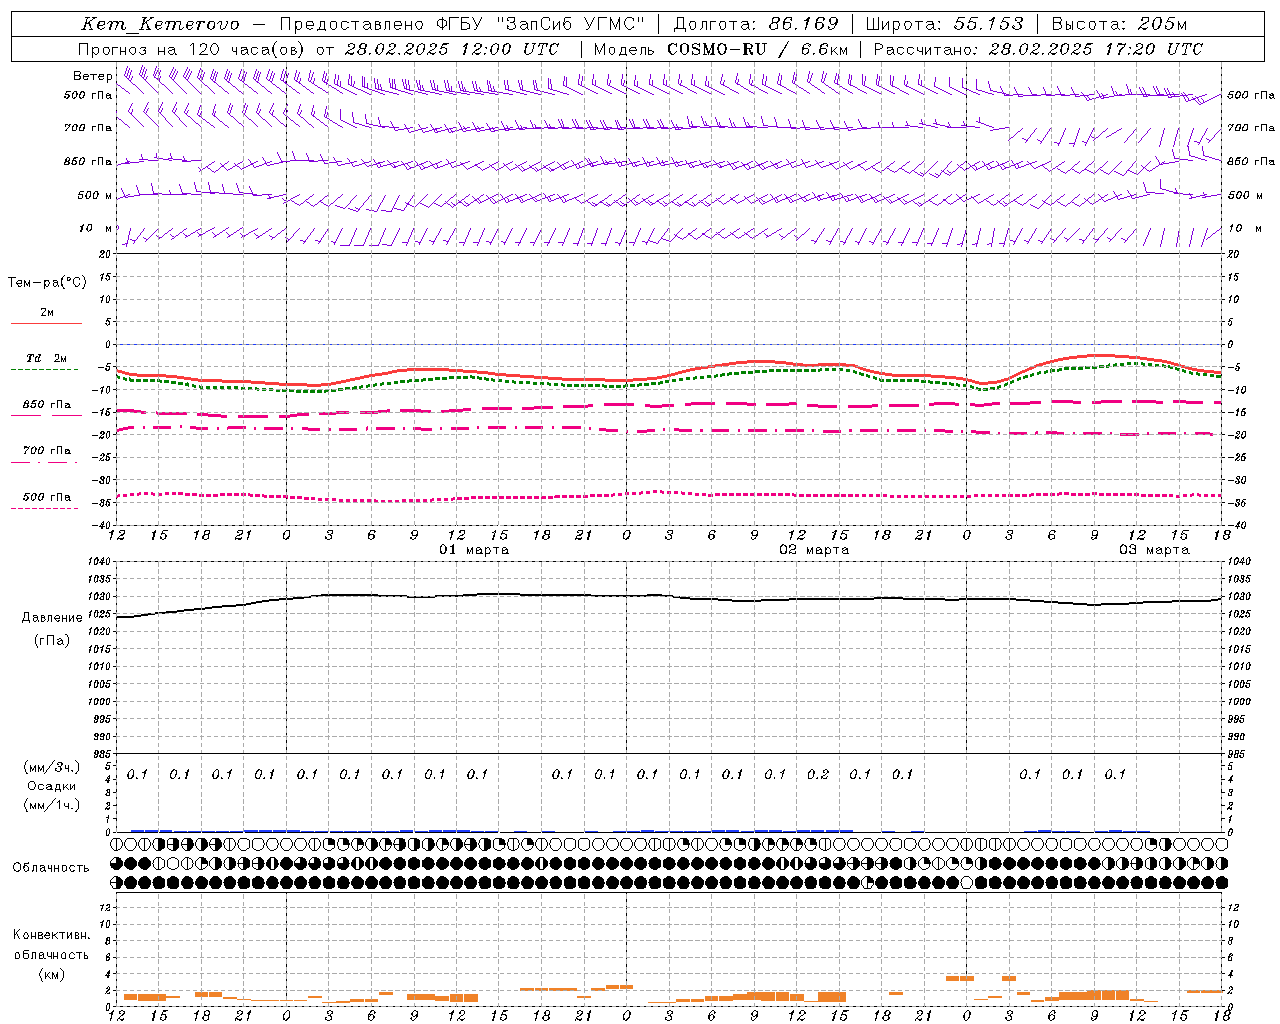The image size is (1280, 1024).
Task: Click the Рассчитано: 28.02.2025 17:20 UTC timestamp
Action: 1038,49
